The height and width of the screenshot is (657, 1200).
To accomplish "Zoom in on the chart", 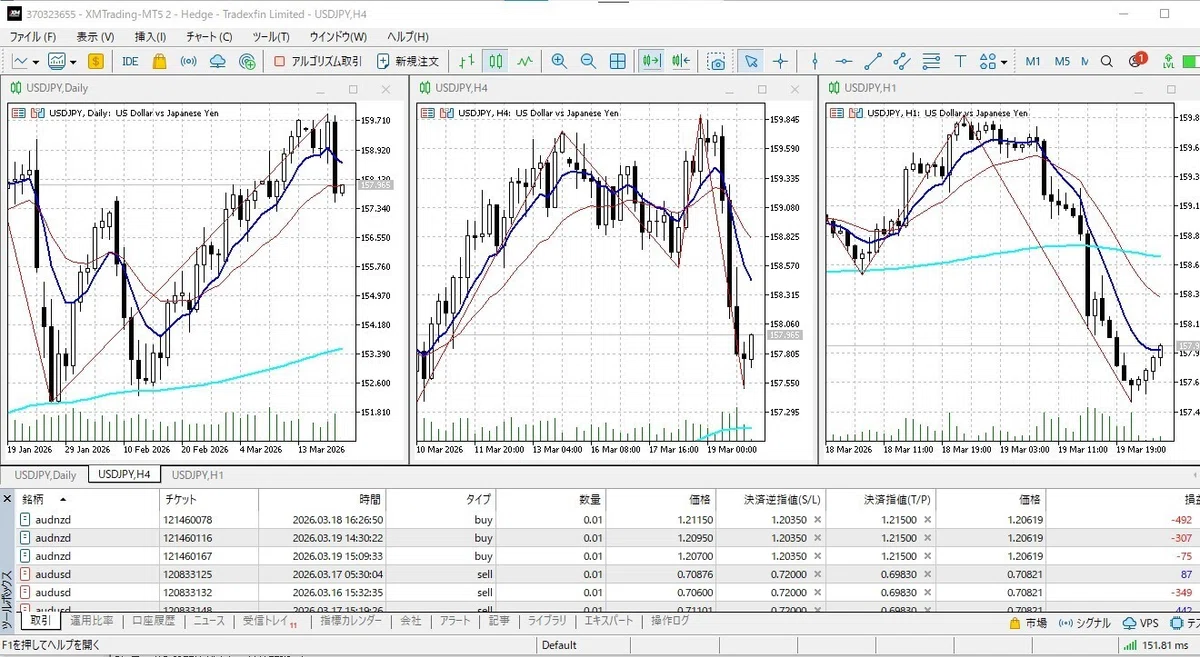I will 558,61.
